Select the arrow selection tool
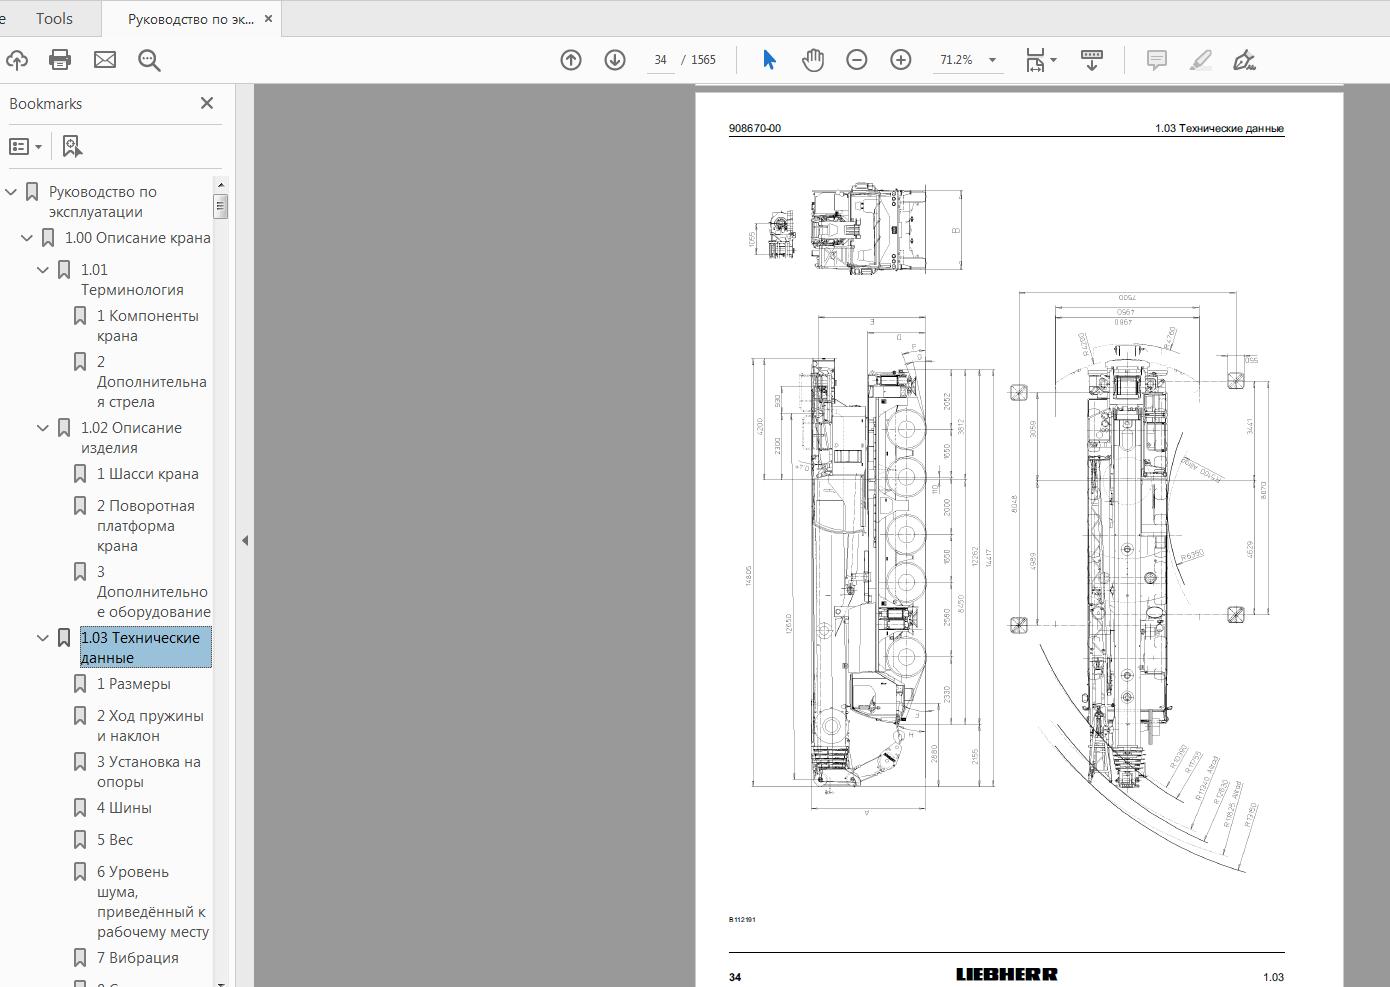Image resolution: width=1390 pixels, height=987 pixels. coord(769,60)
